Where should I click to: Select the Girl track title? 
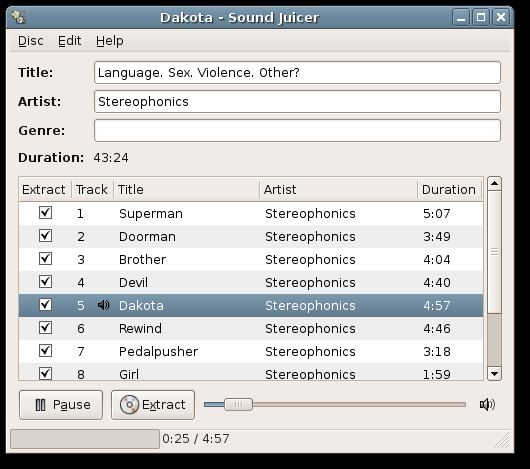[129, 374]
